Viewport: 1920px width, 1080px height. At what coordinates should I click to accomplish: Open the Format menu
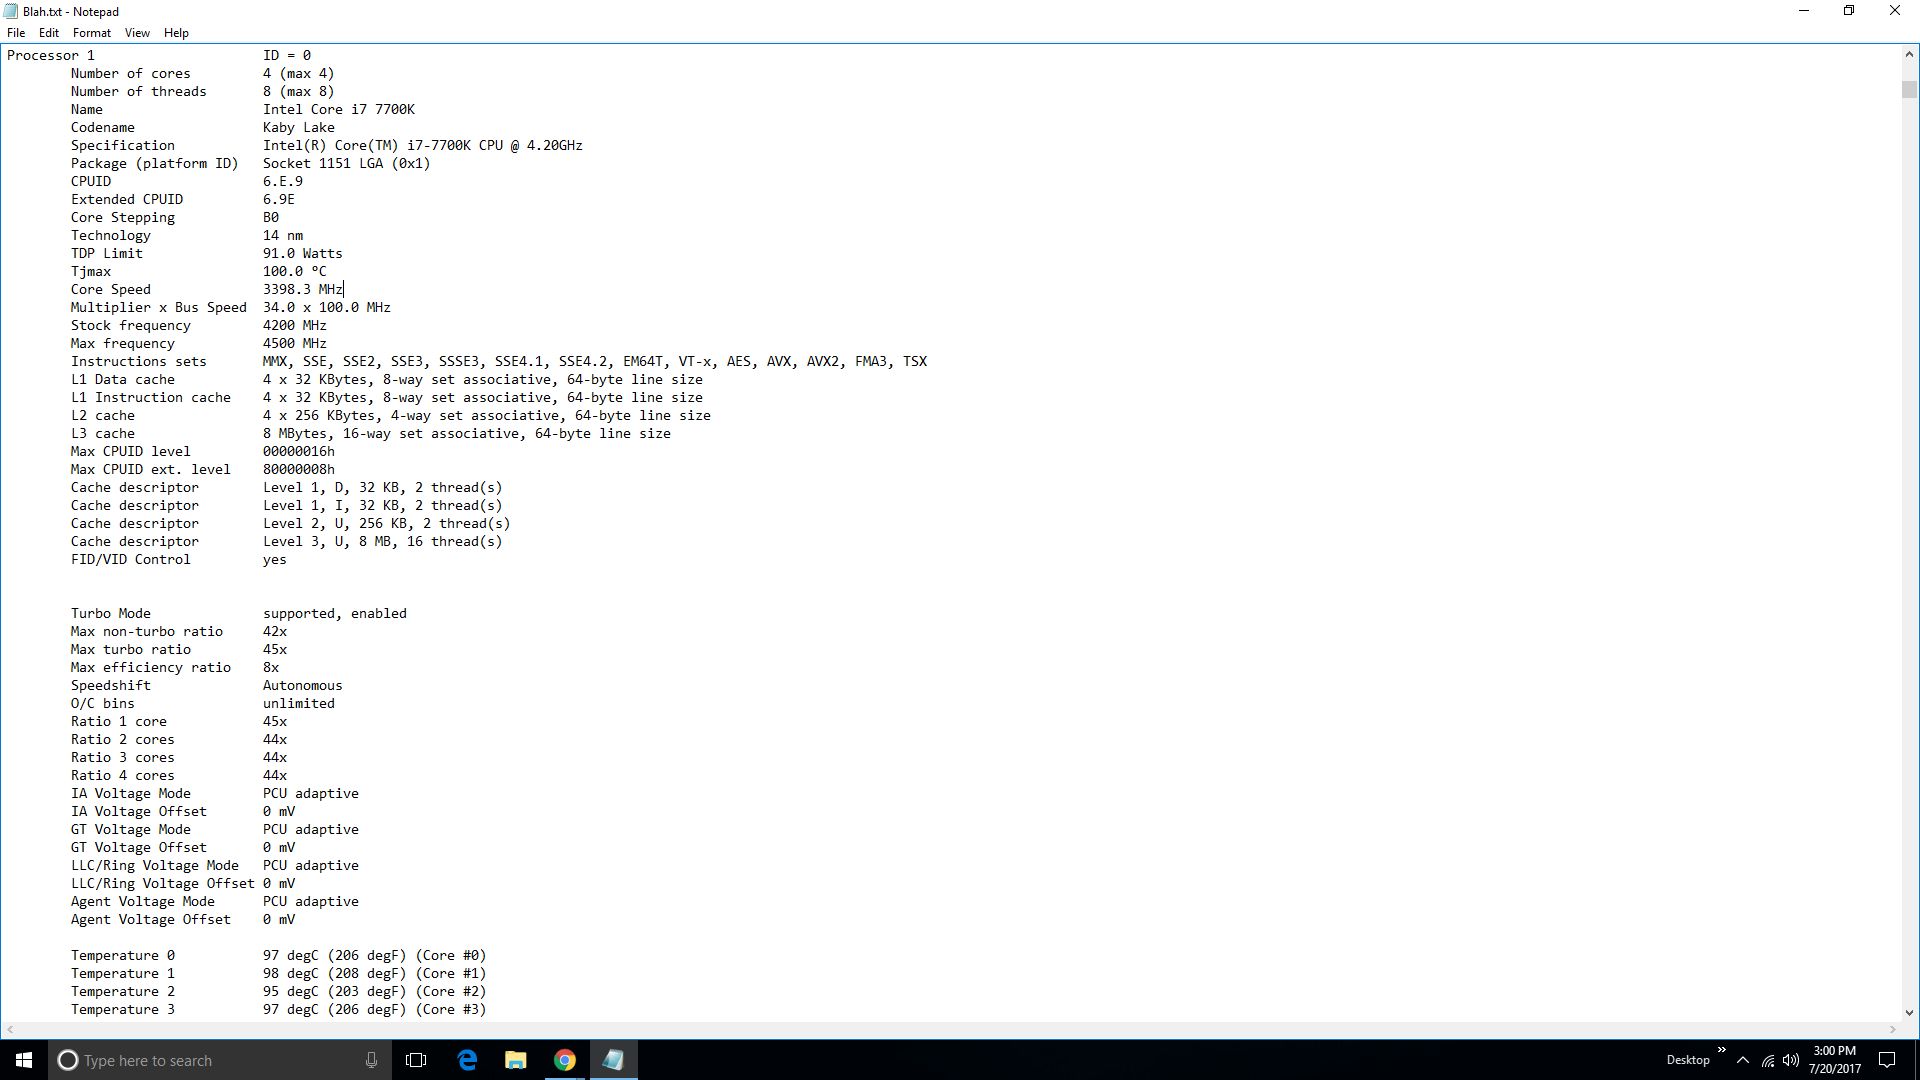click(92, 33)
